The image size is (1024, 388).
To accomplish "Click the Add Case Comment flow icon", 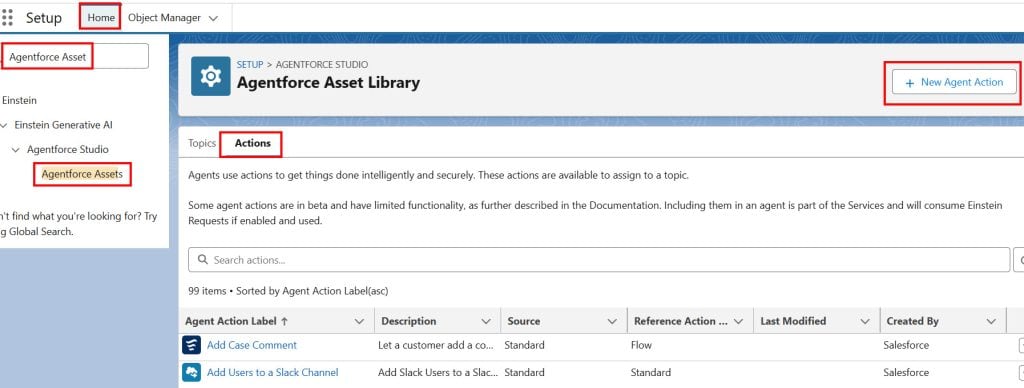I will pyautogui.click(x=191, y=345).
